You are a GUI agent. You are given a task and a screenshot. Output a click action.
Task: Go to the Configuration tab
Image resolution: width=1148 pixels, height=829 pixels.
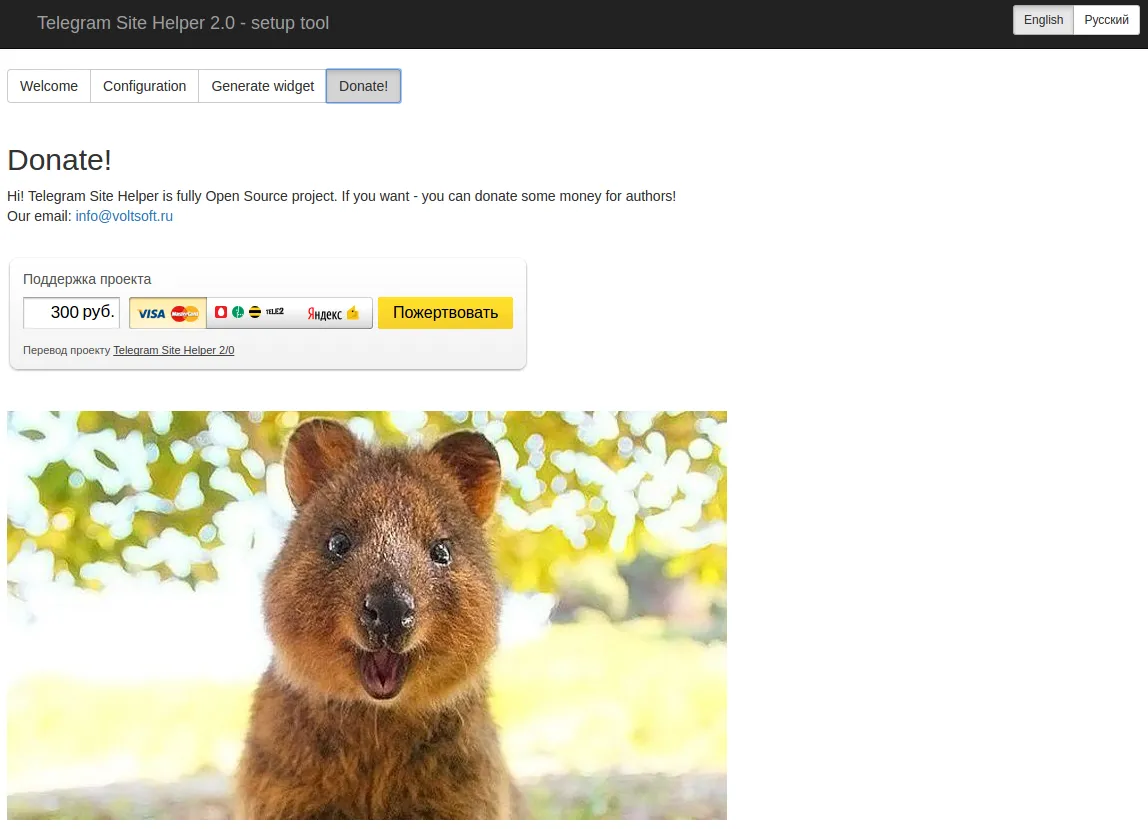click(x=145, y=86)
